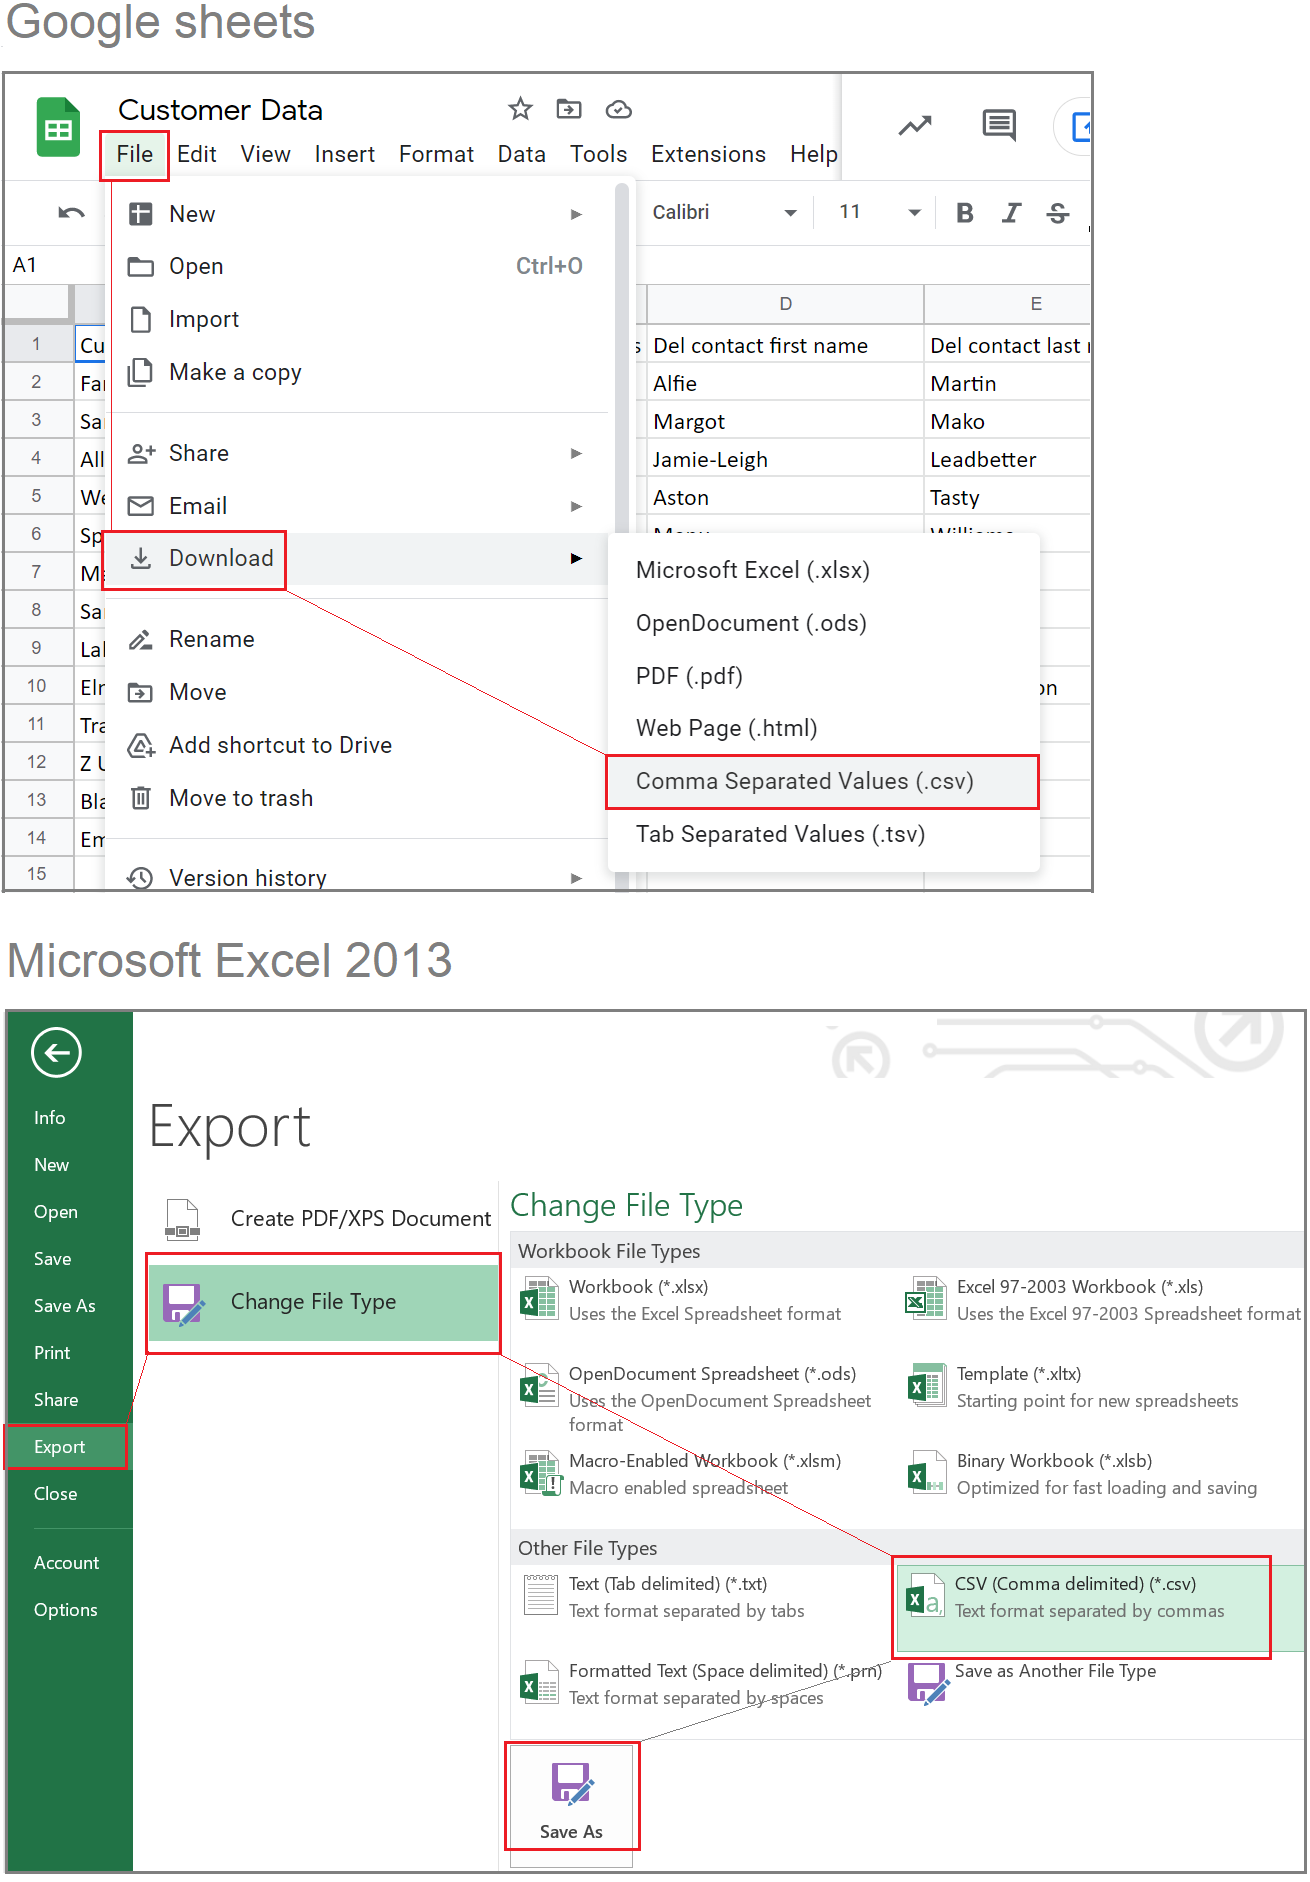Open the Tools menu in Sheets
This screenshot has width=1310, height=1882.
pyautogui.click(x=598, y=154)
